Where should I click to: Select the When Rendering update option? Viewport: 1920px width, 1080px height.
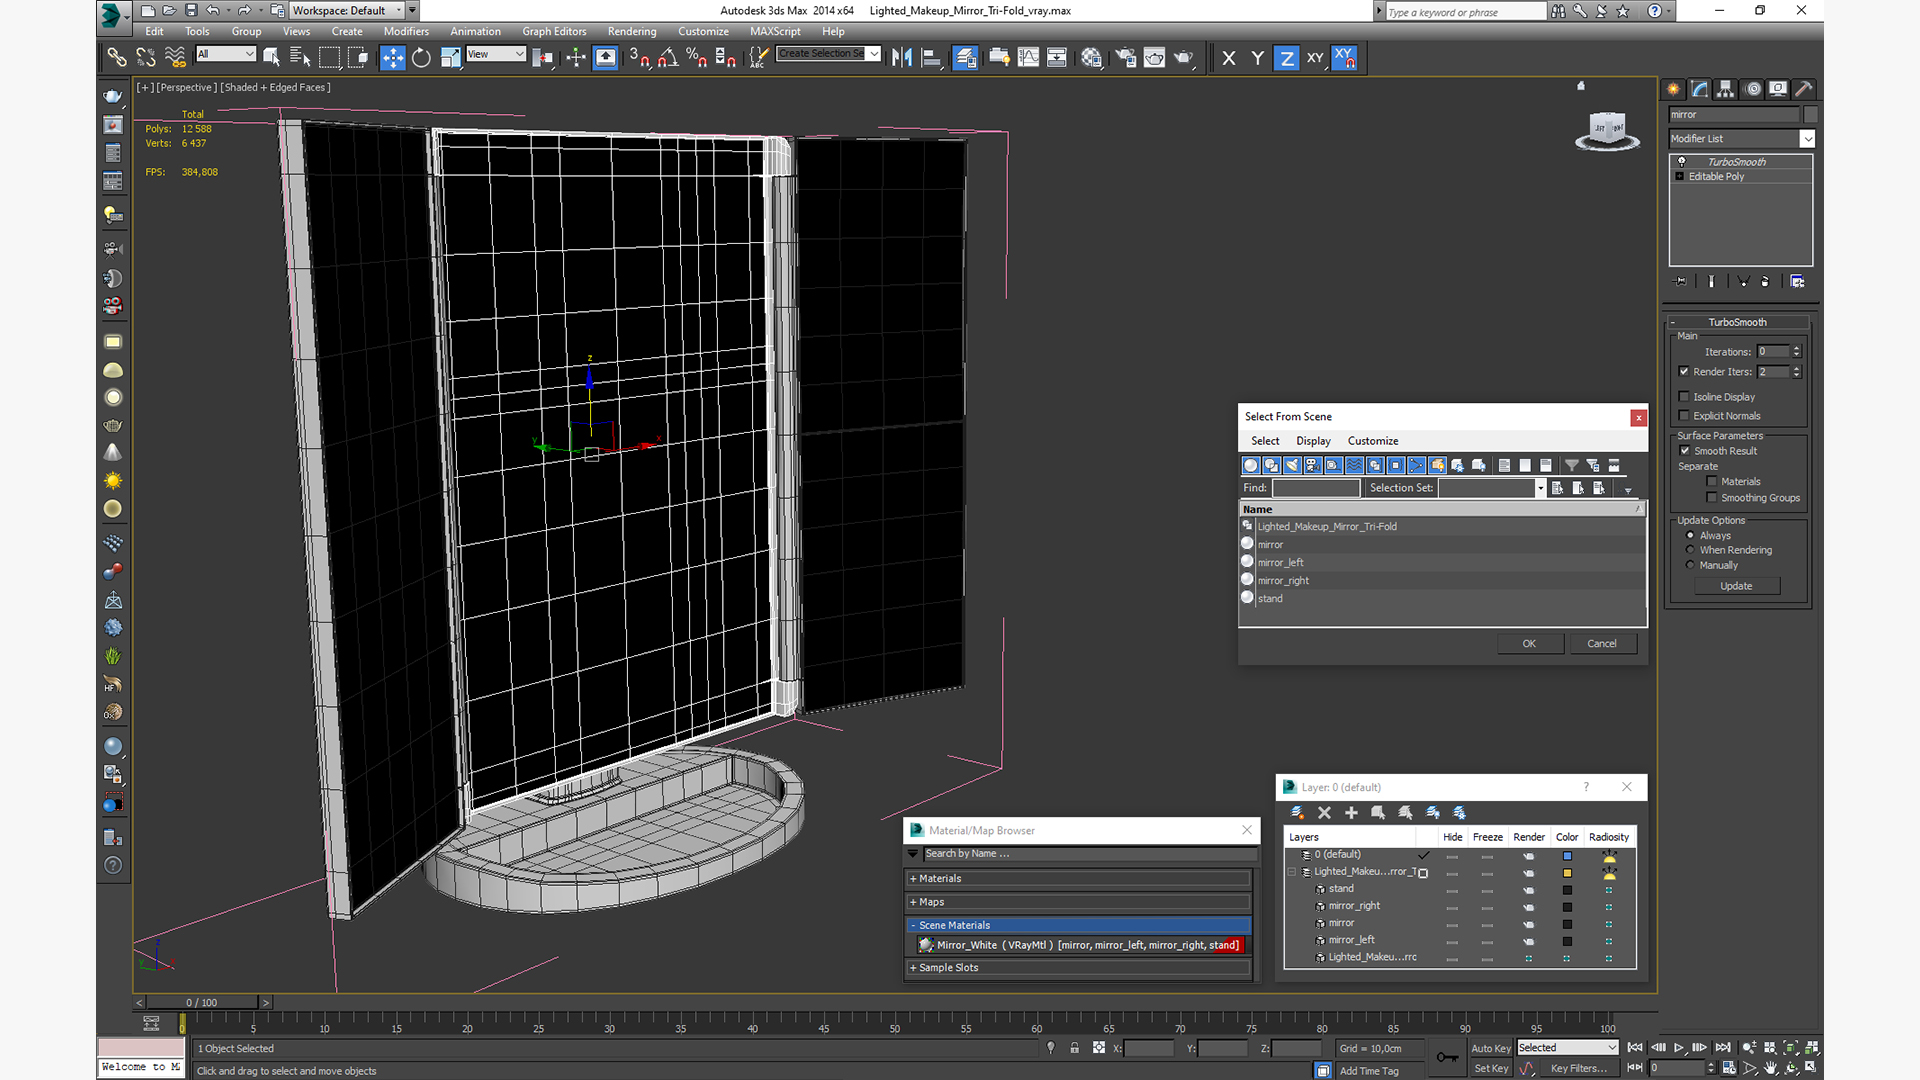(1691, 550)
